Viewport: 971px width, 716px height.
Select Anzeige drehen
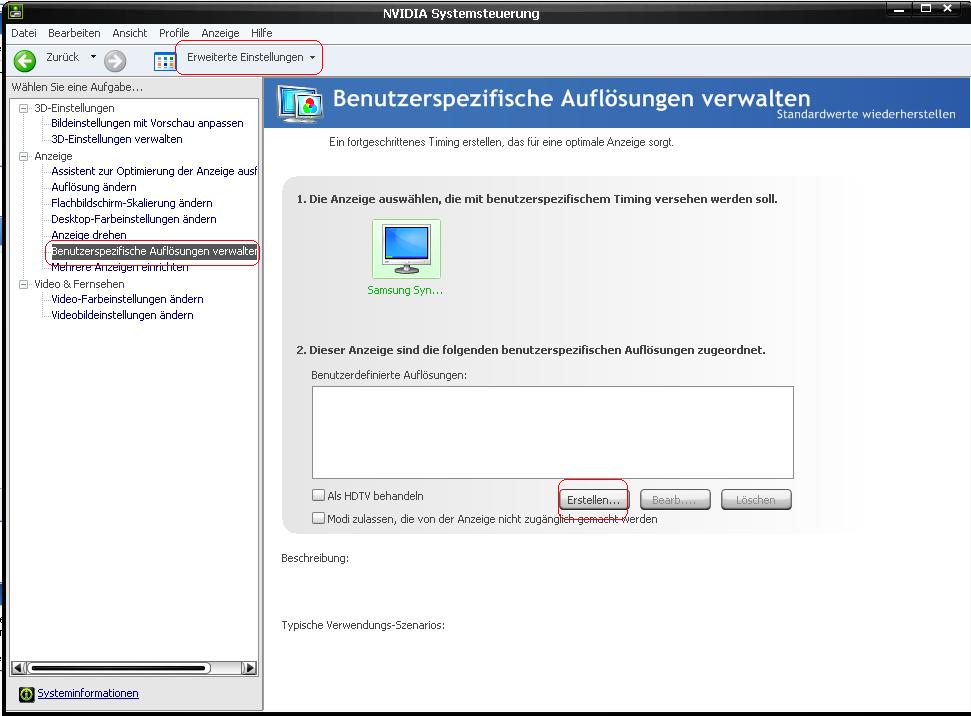(89, 235)
